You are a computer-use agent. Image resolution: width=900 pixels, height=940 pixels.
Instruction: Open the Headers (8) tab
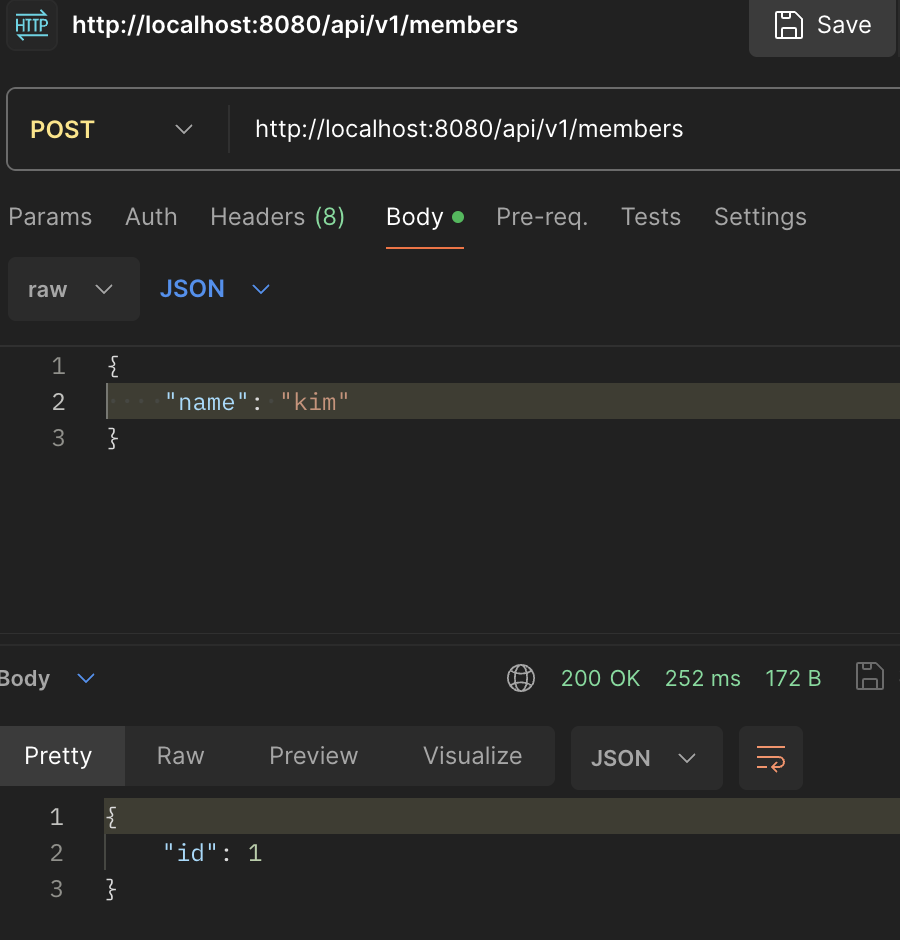(278, 217)
